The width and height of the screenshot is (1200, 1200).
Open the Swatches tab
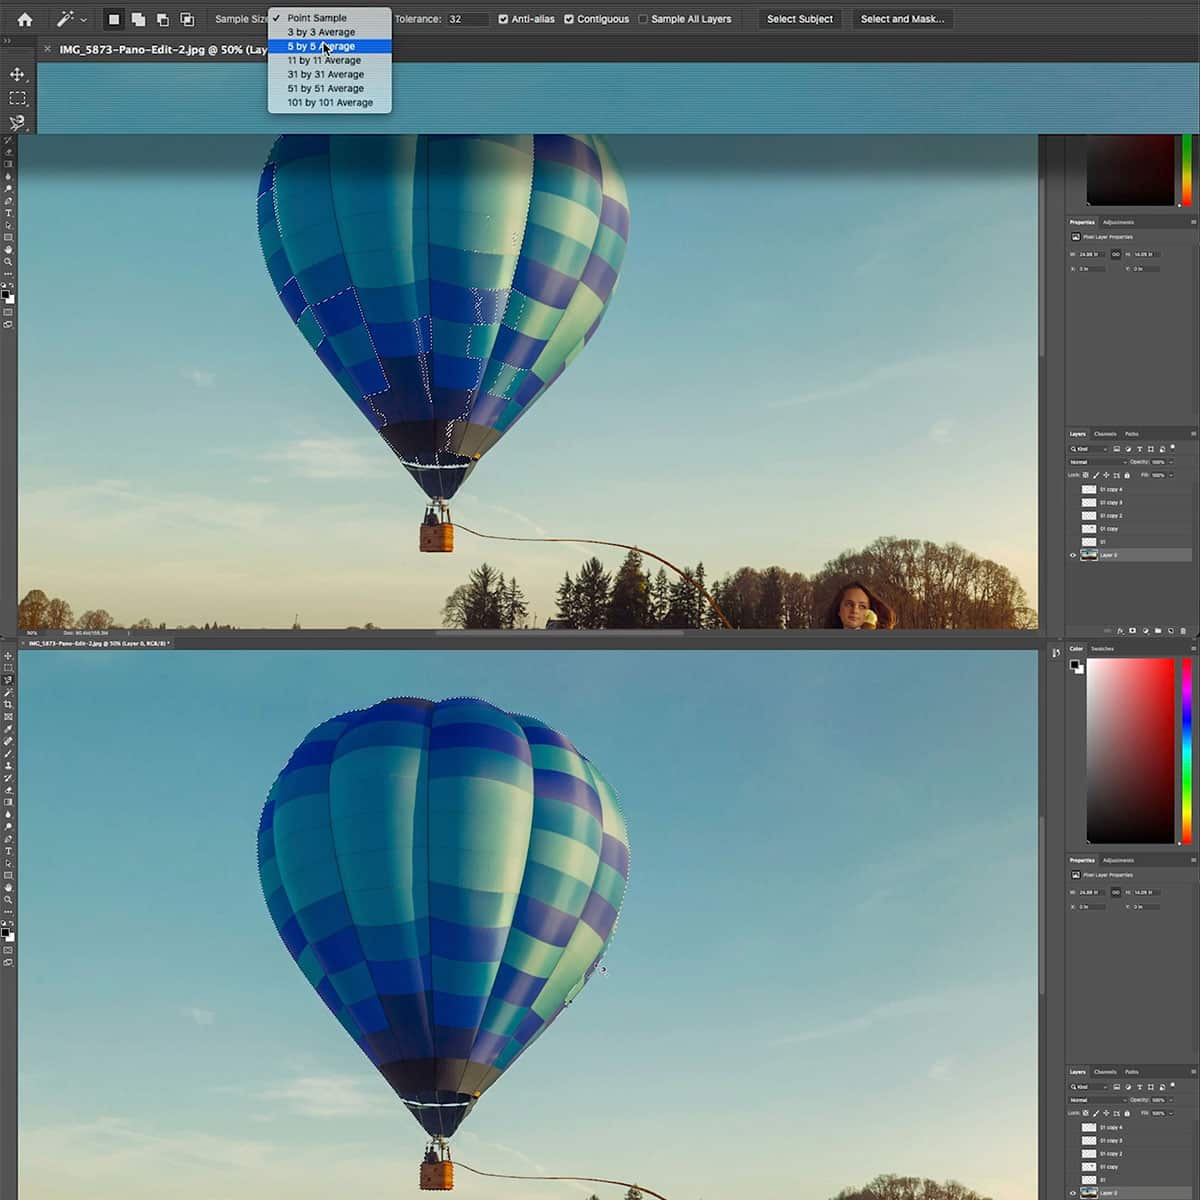(x=1104, y=649)
